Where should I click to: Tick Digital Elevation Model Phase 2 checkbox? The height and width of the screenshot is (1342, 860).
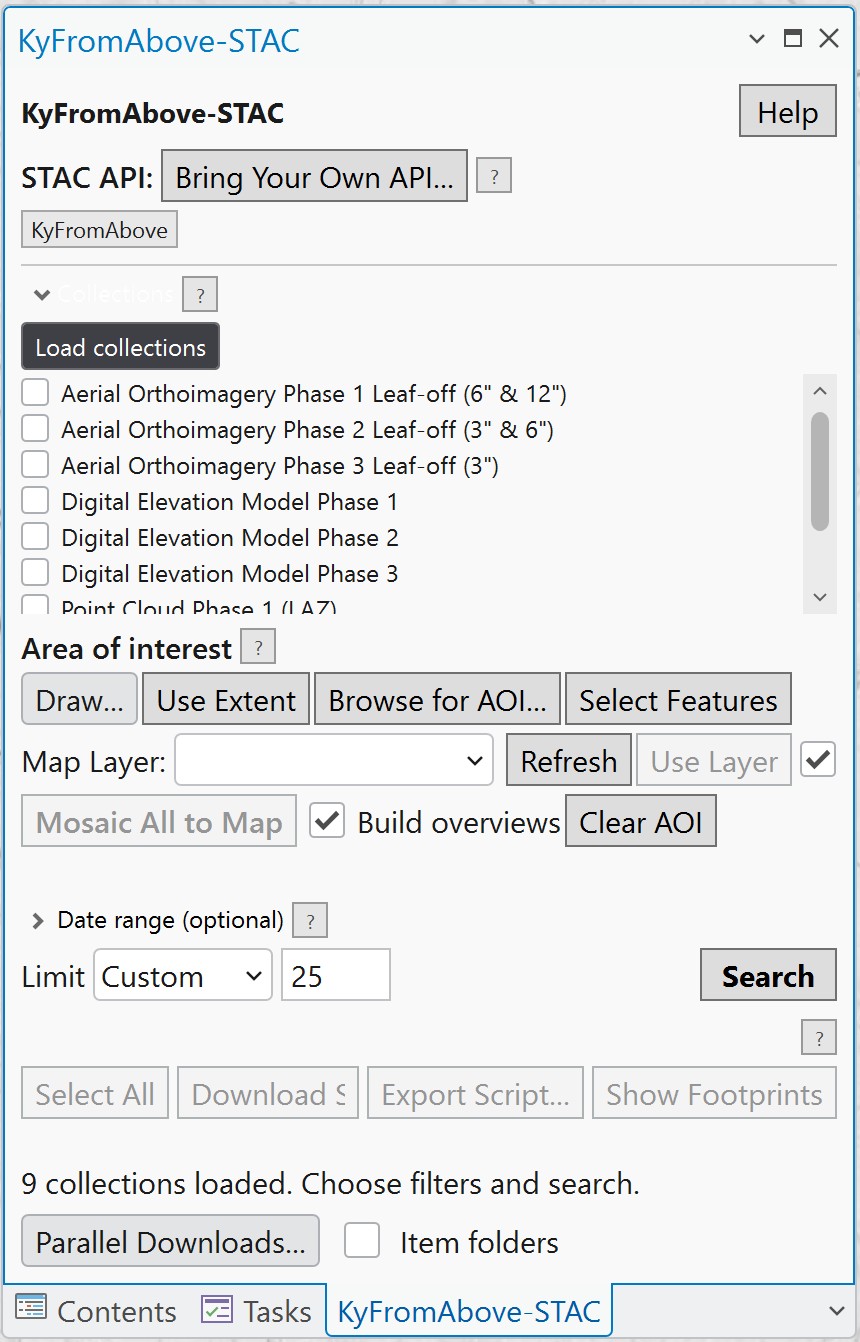pos(35,537)
